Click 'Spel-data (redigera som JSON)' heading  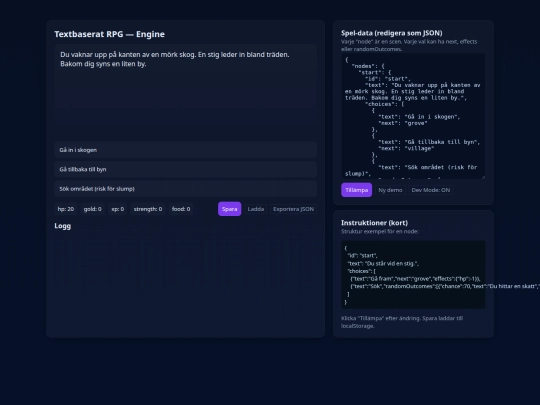pos(392,33)
